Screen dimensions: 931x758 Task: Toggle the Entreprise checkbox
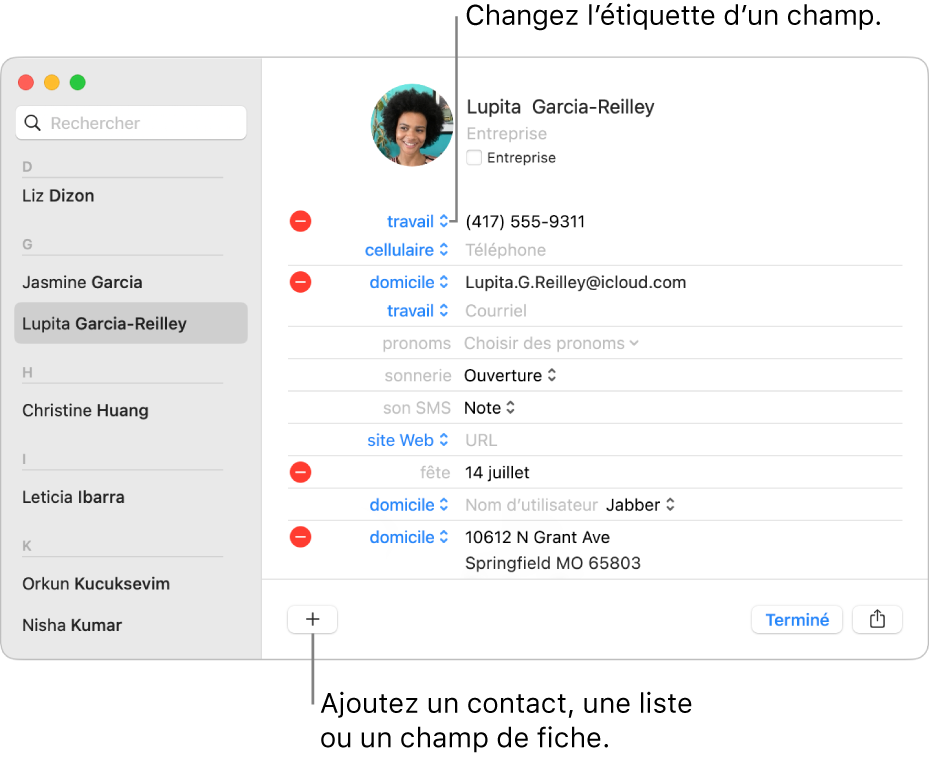pos(474,158)
